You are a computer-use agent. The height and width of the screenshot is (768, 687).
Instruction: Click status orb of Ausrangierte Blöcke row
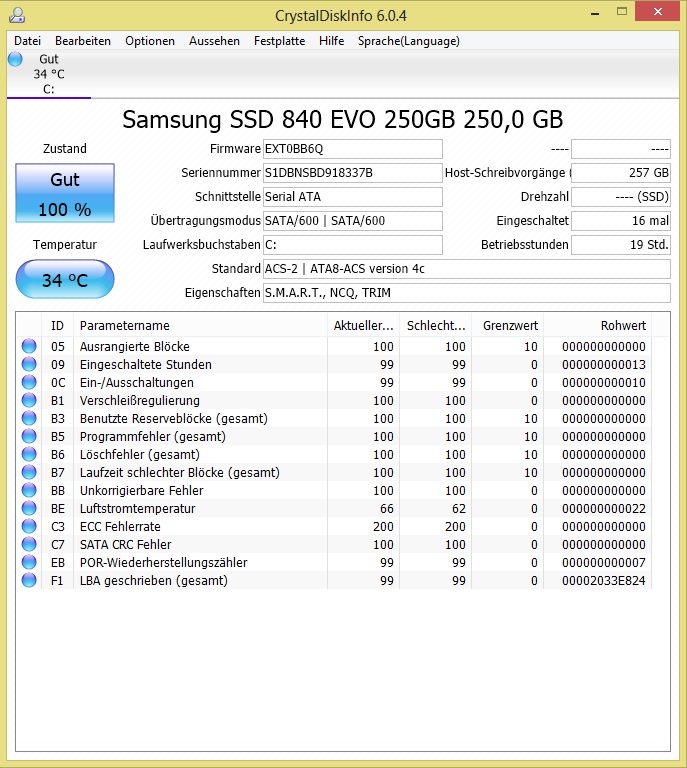pos(29,346)
